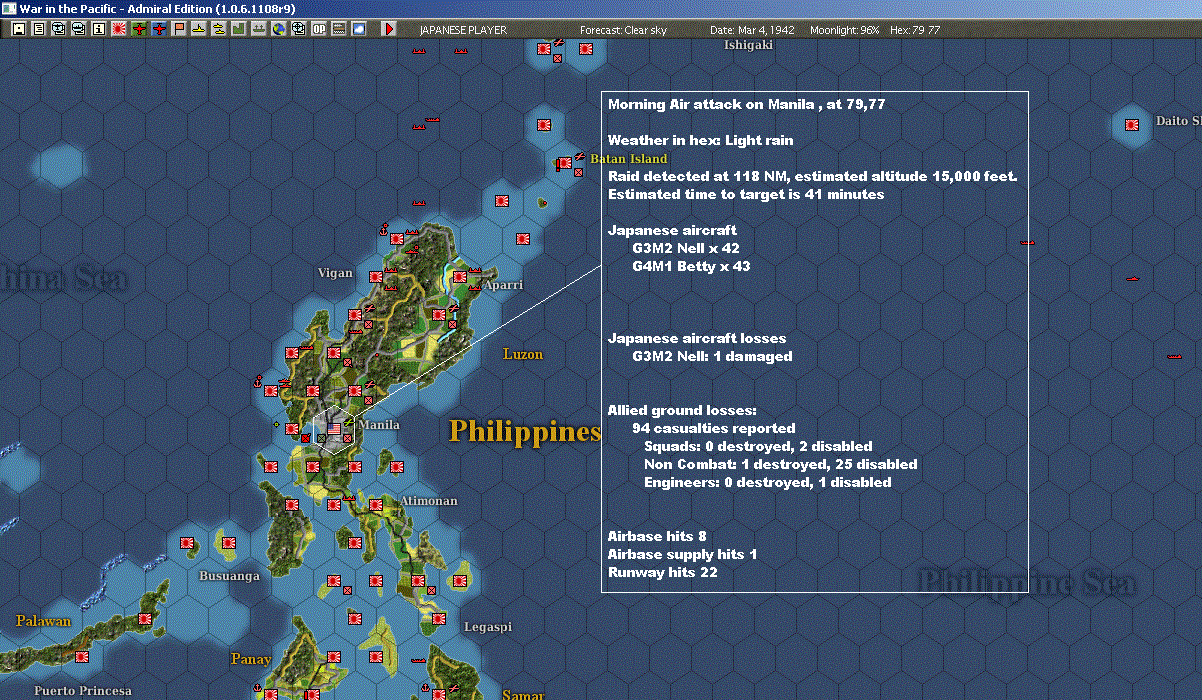Click the OP toolbar button
Image resolution: width=1202 pixels, height=700 pixels.
pos(319,29)
